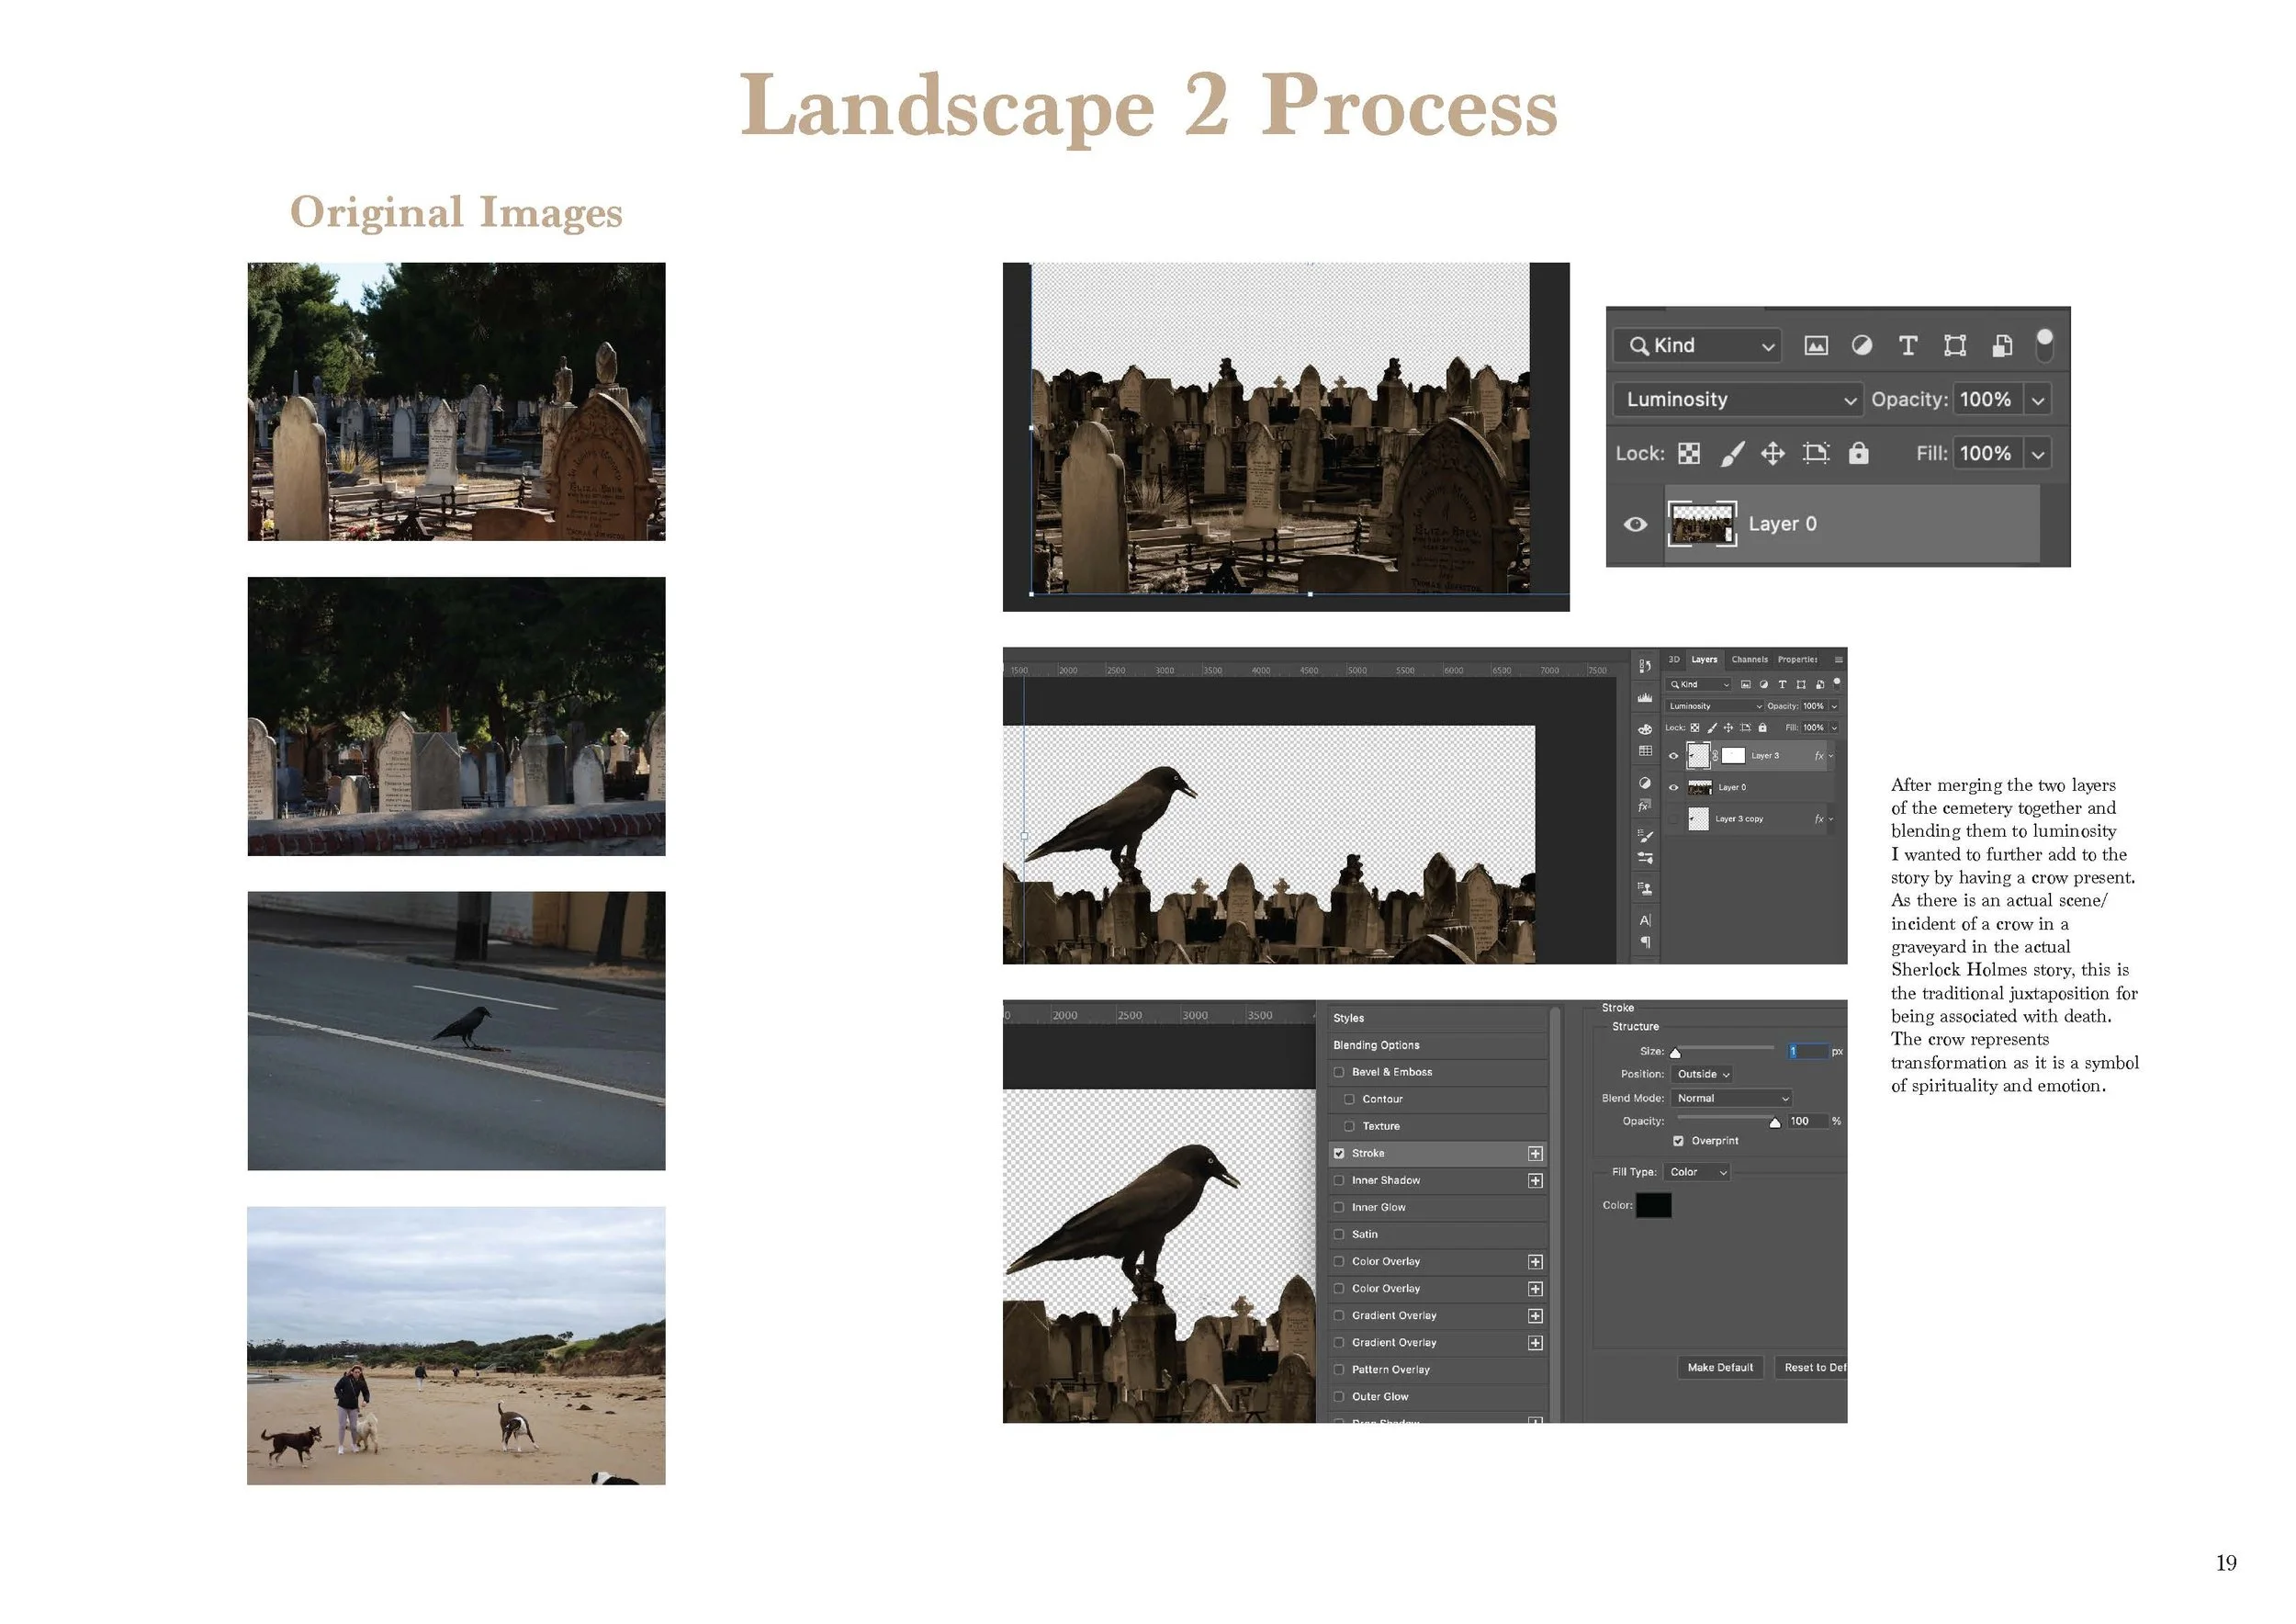The width and height of the screenshot is (2296, 1624).
Task: Open the Histogram panel from the dock
Action: 1645,698
